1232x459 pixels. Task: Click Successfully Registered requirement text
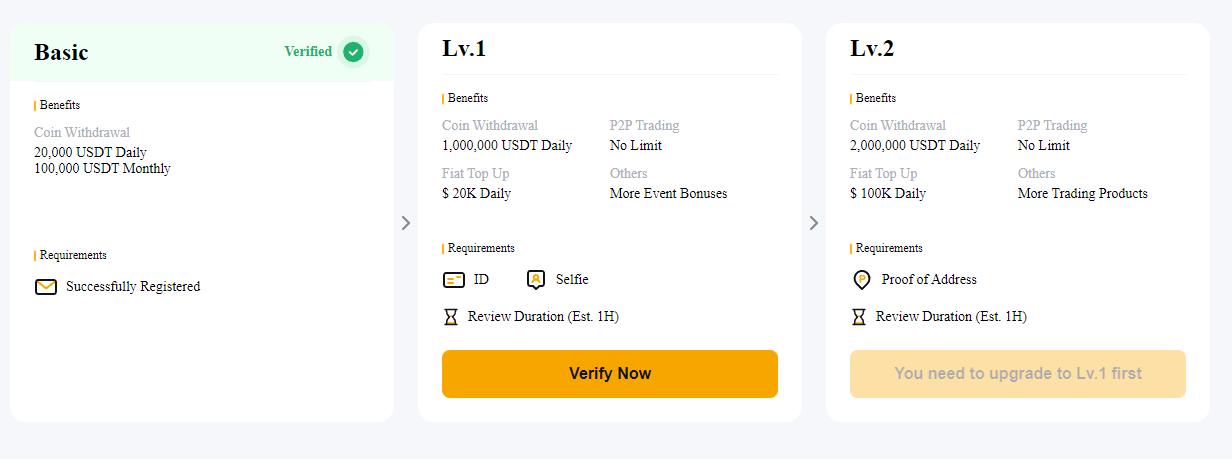133,287
